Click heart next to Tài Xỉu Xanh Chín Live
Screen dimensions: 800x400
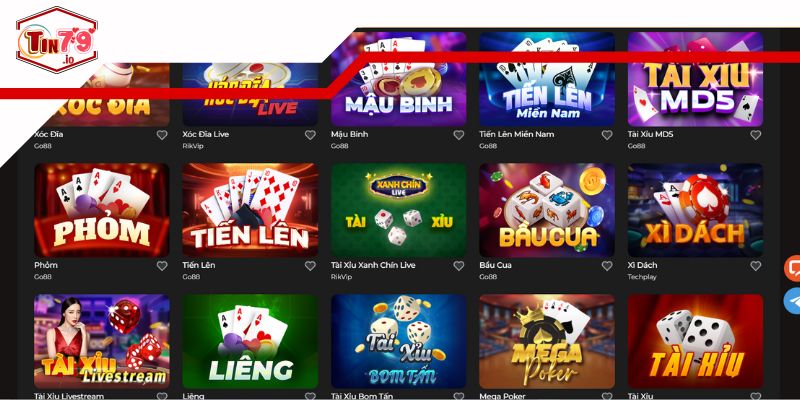[459, 266]
